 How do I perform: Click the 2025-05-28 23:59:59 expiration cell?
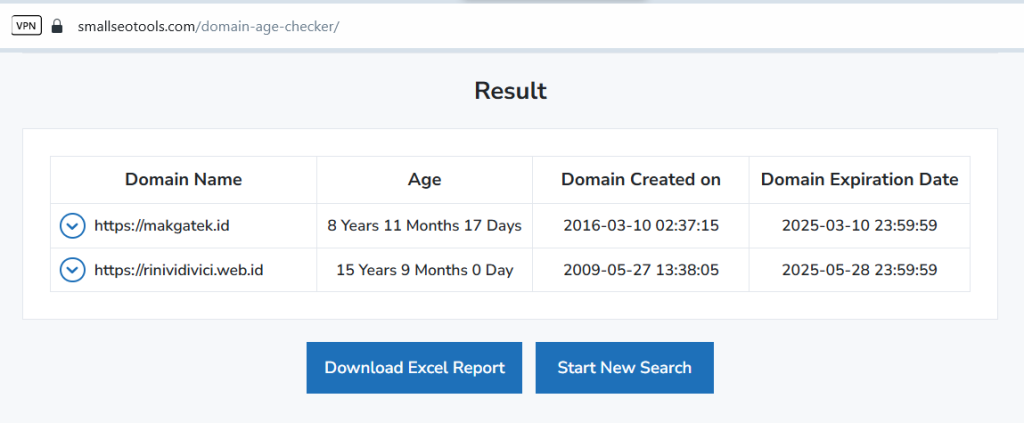tap(859, 270)
